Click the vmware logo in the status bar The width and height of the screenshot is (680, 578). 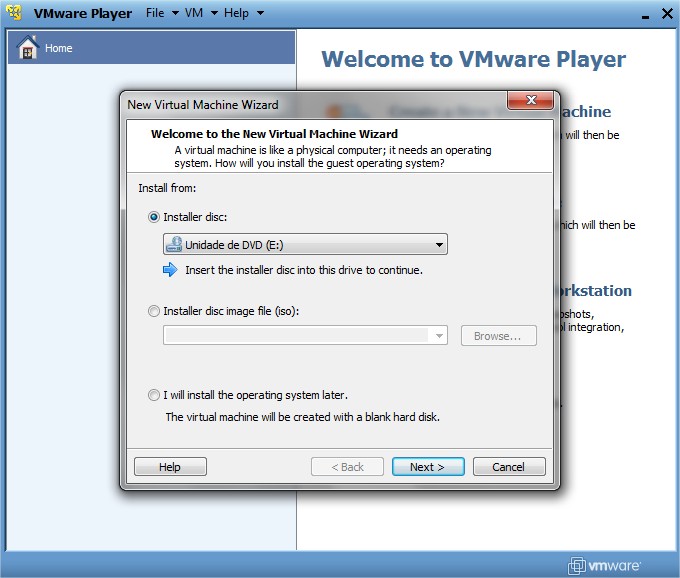pyautogui.click(x=604, y=565)
